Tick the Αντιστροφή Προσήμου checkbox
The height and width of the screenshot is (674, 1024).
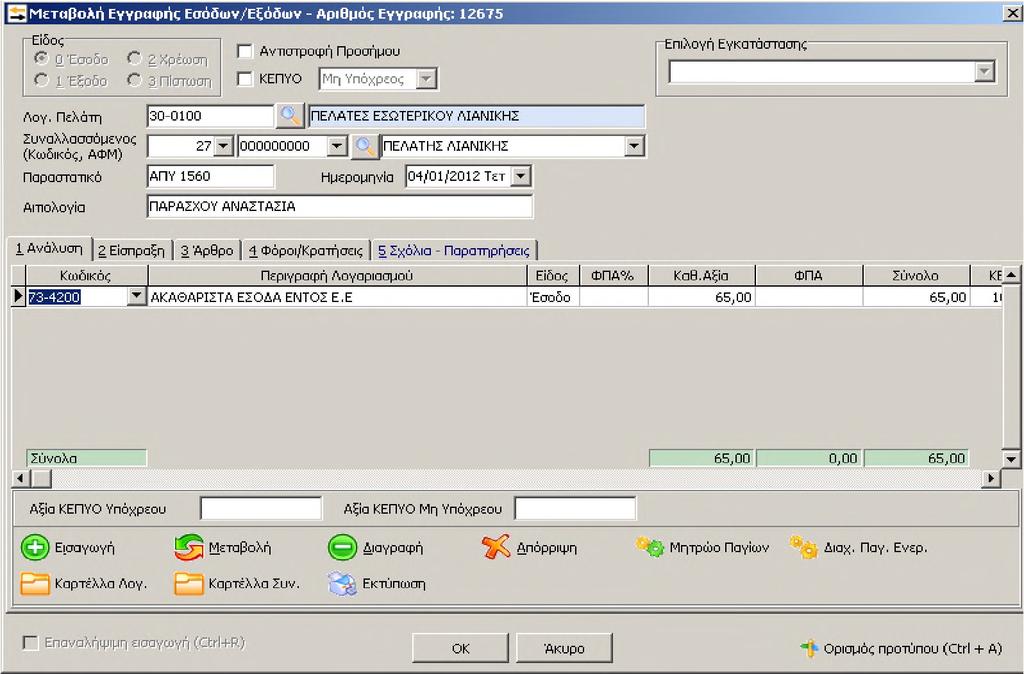coord(245,51)
